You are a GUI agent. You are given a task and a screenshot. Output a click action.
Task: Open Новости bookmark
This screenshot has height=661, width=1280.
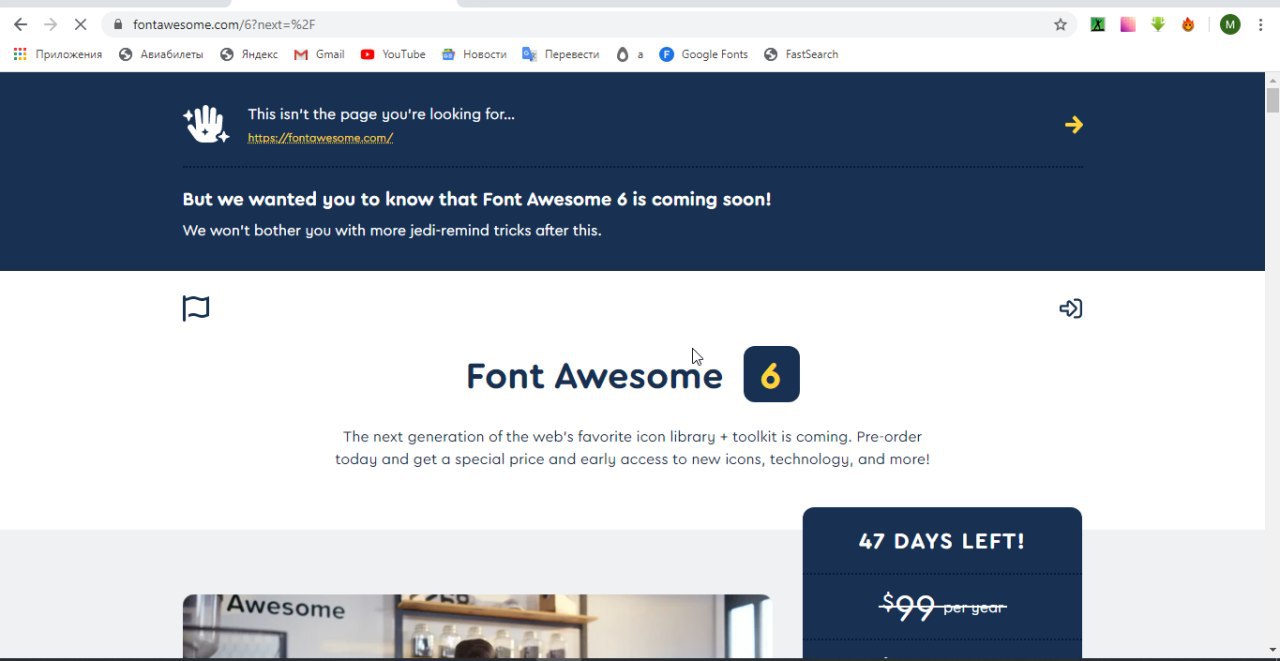pyautogui.click(x=474, y=54)
